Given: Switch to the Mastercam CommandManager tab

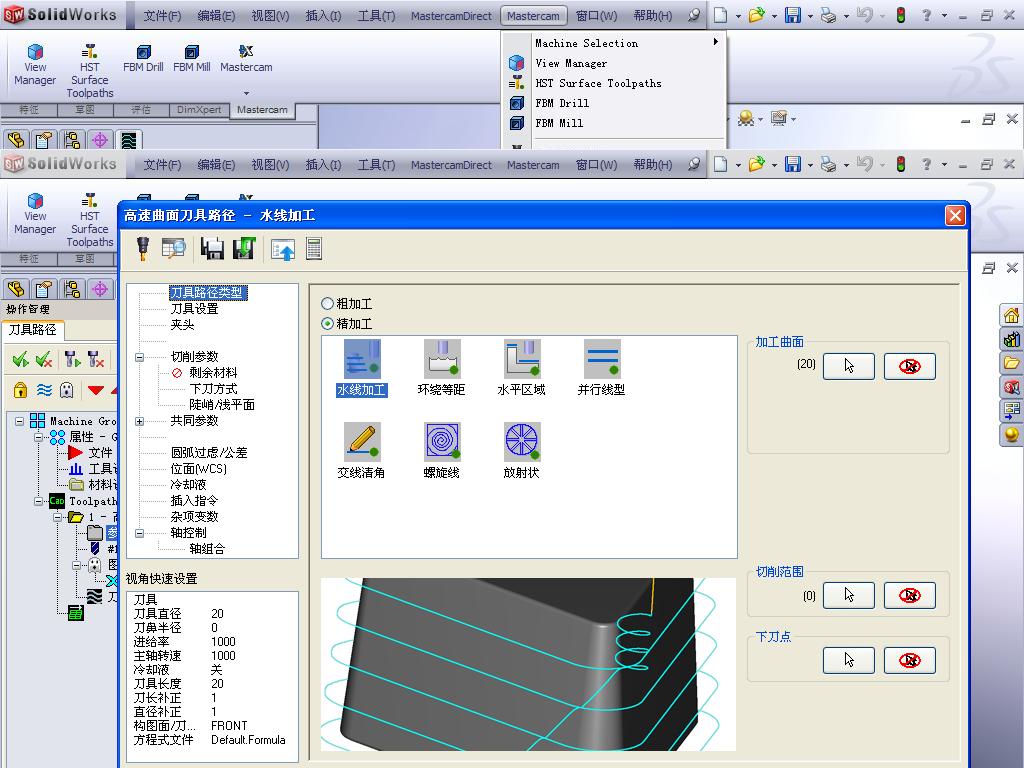Looking at the screenshot, I should (x=262, y=110).
